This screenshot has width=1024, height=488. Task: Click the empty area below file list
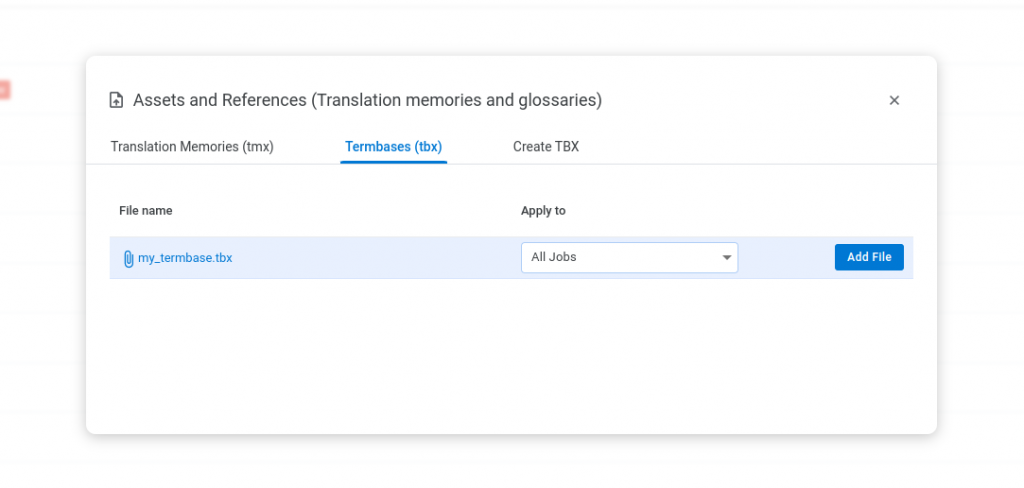click(511, 353)
